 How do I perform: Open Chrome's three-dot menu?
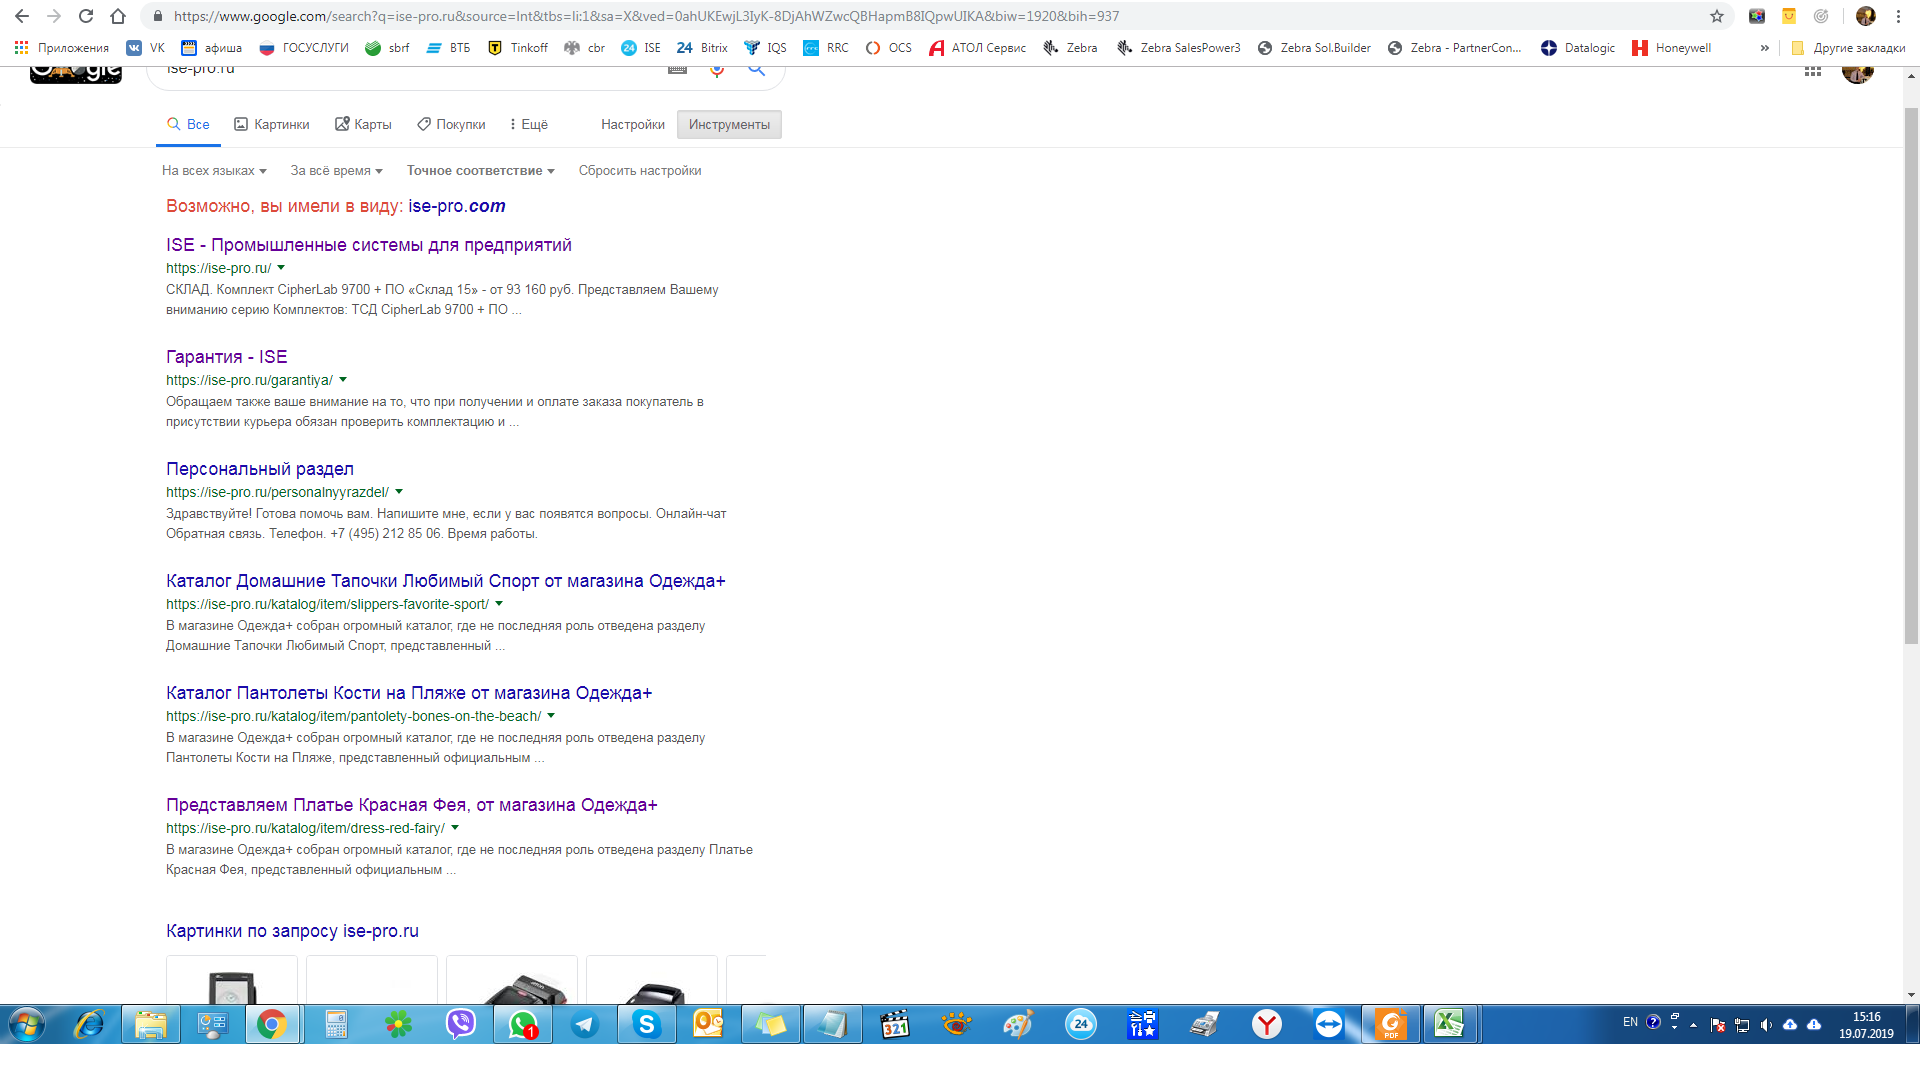point(1898,16)
